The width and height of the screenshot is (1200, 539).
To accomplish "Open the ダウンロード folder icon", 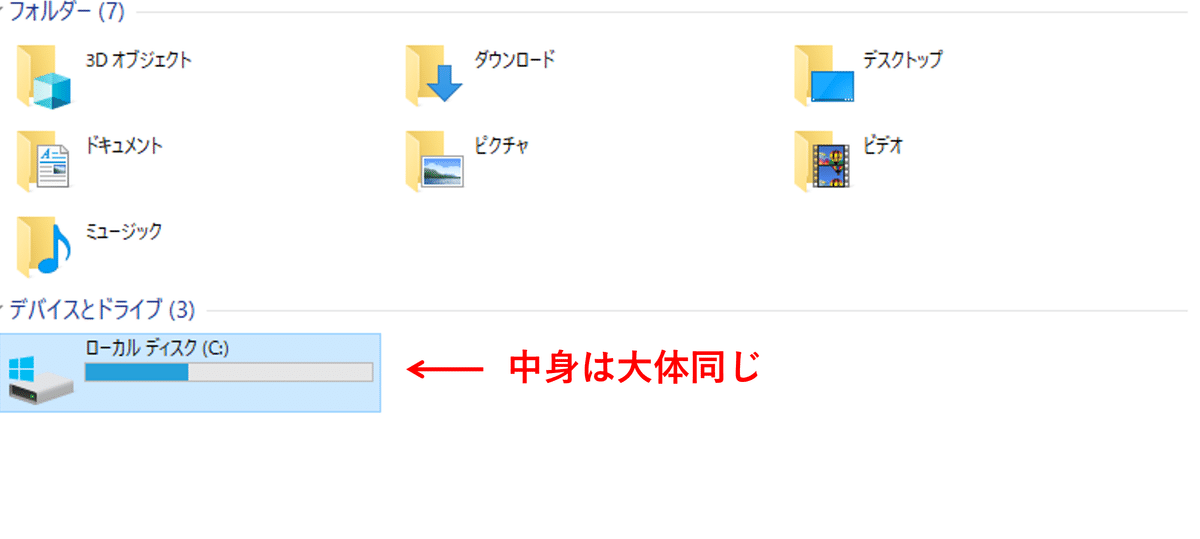I will pyautogui.click(x=434, y=75).
